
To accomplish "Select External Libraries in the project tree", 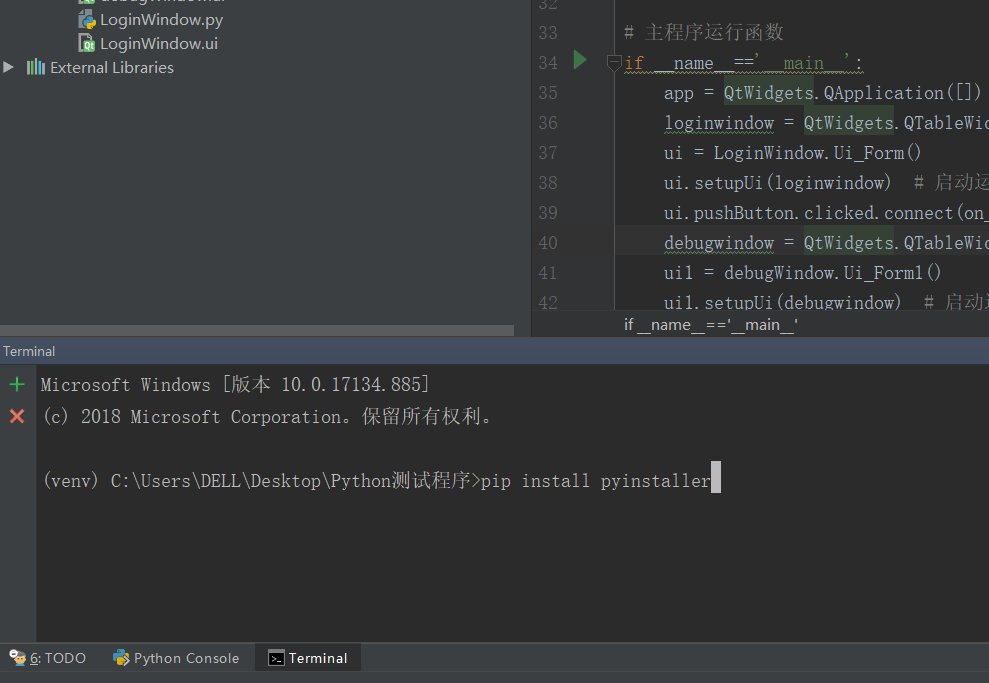I will pos(112,67).
